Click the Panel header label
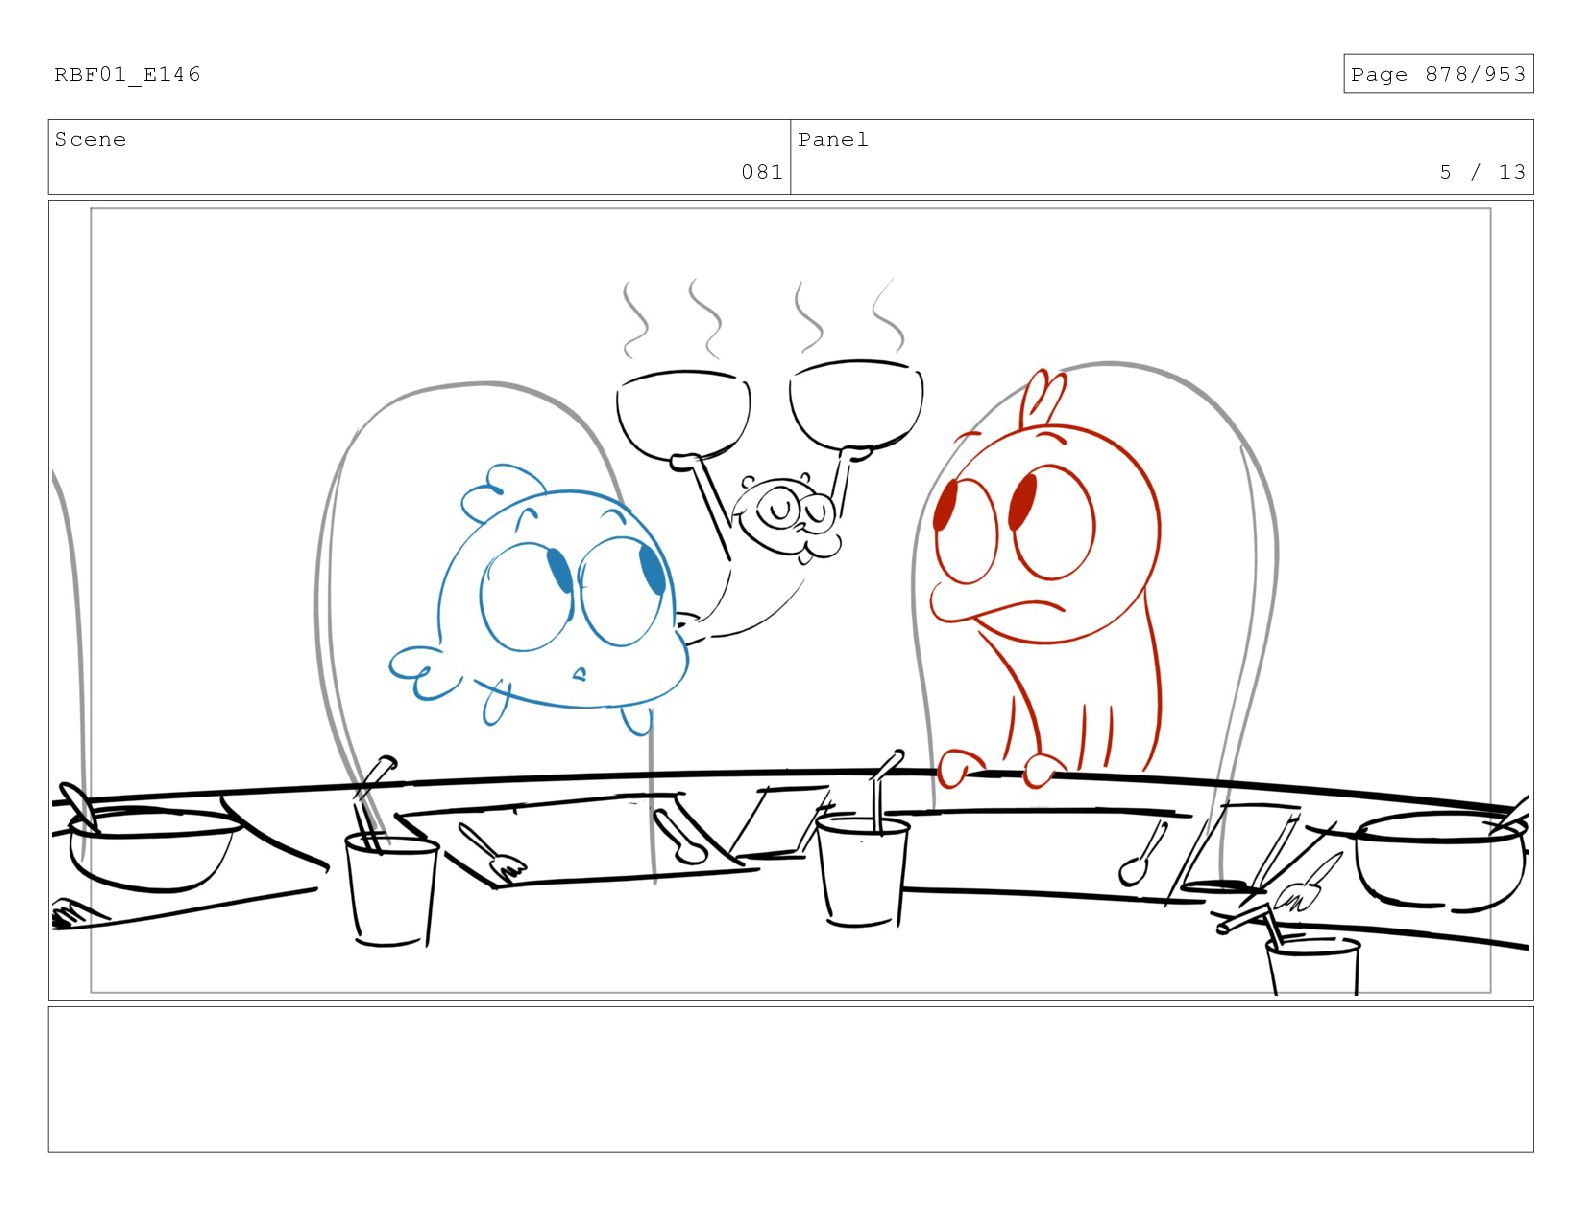The image size is (1584, 1224). 833,140
